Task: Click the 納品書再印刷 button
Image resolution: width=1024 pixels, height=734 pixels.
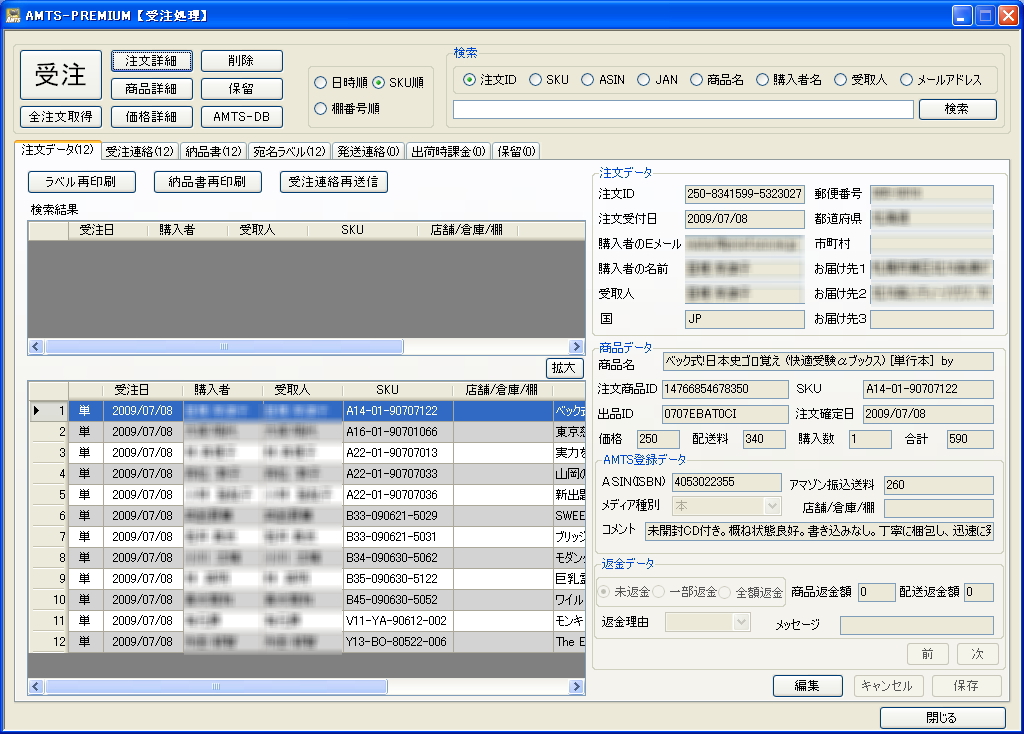Action: click(x=208, y=182)
